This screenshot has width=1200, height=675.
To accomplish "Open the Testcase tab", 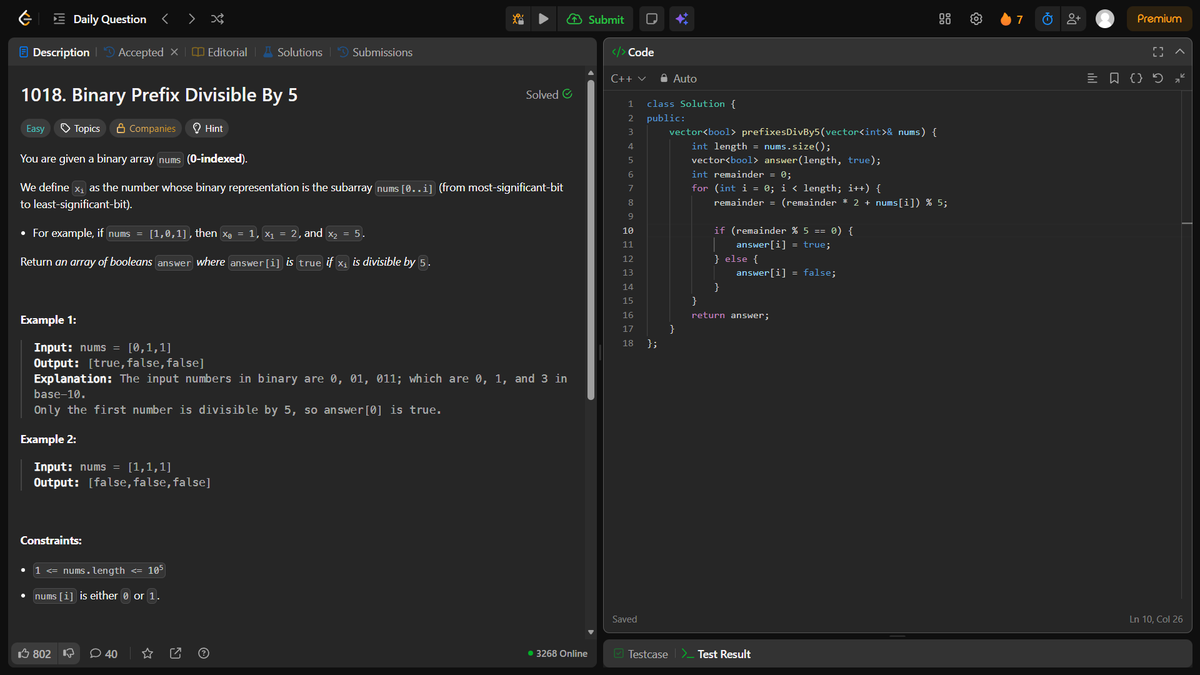I will tap(640, 654).
